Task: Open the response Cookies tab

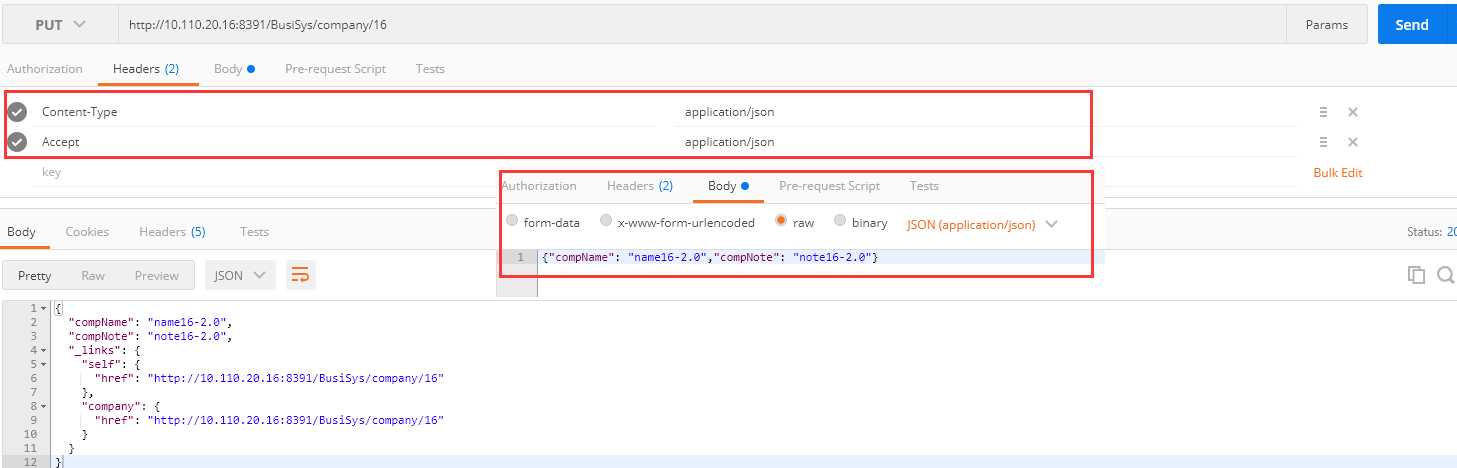Action: coord(87,232)
